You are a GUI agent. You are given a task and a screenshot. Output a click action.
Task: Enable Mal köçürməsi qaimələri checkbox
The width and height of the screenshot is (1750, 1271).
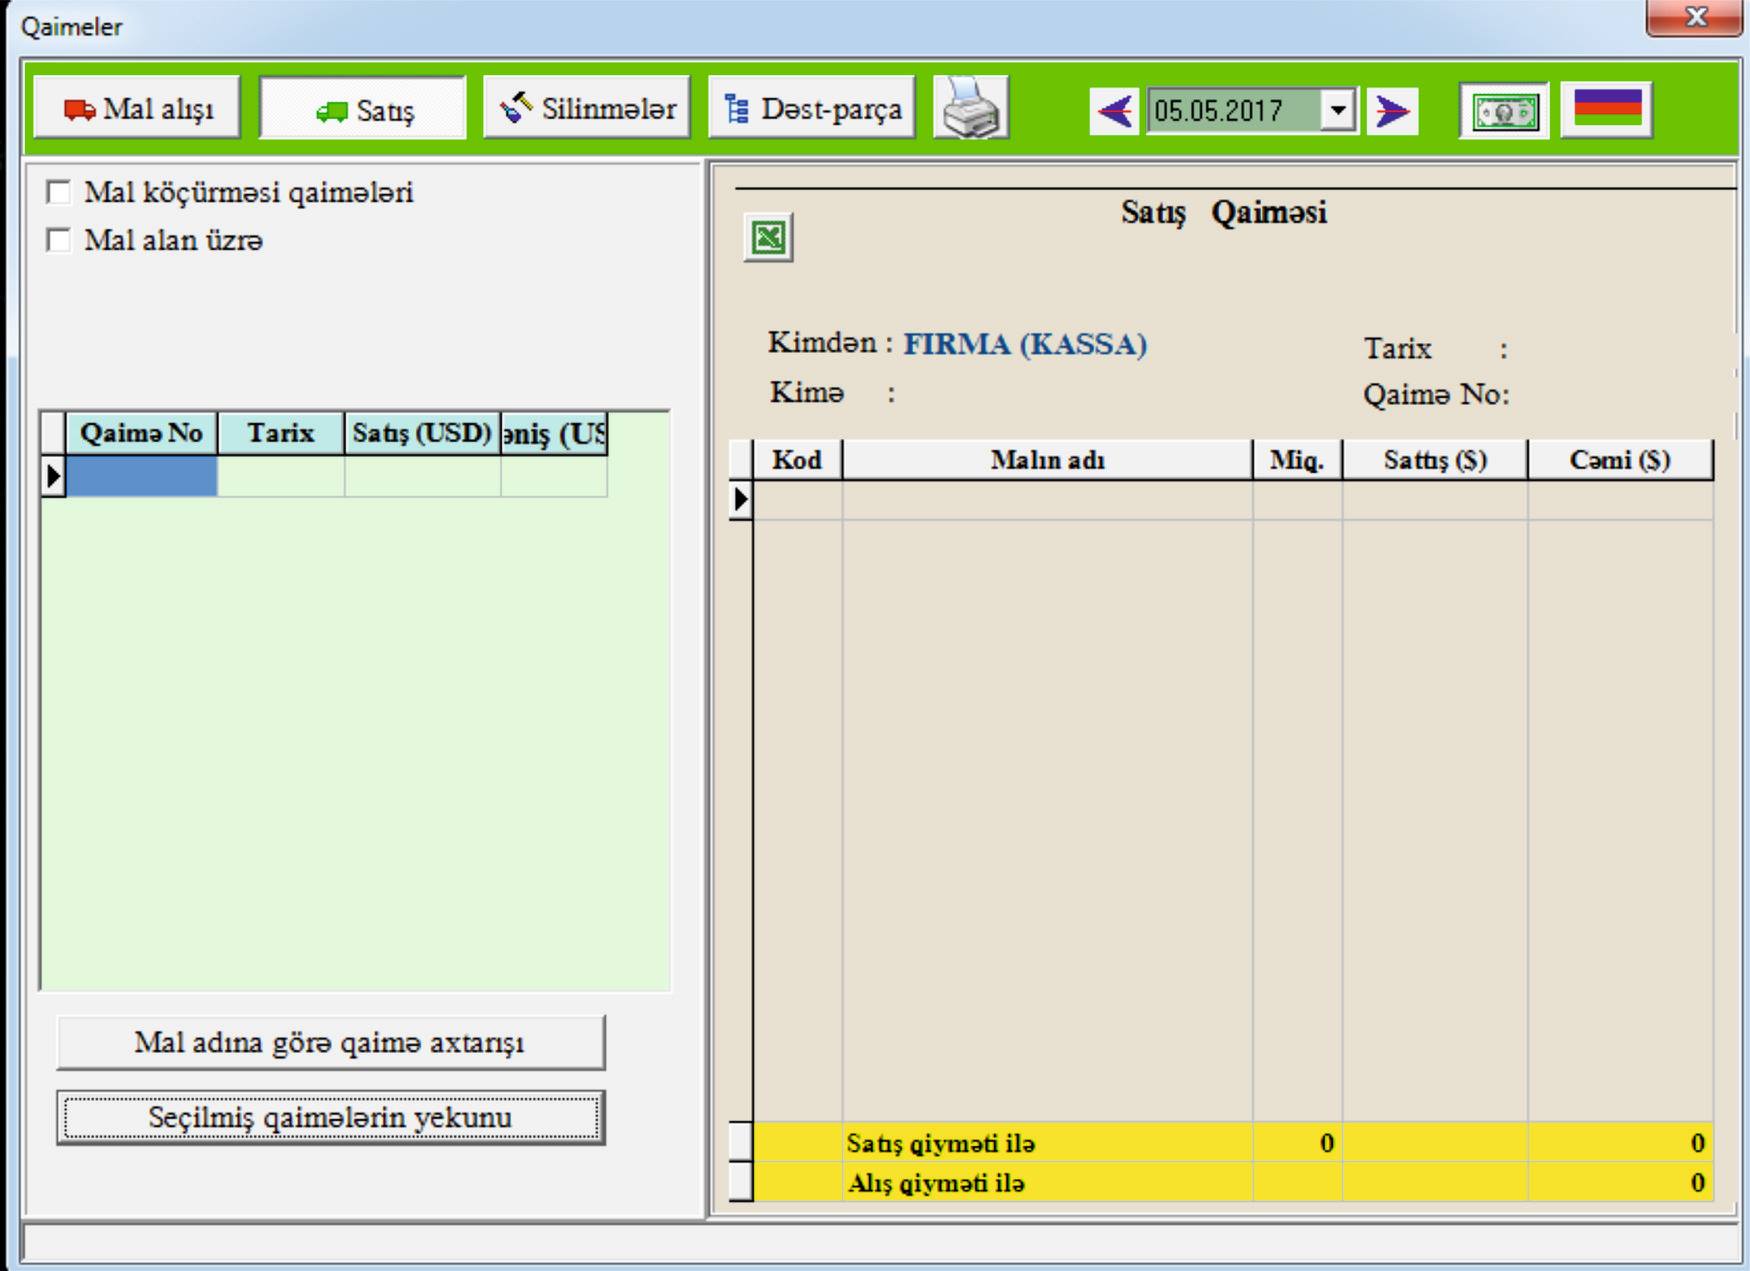click(59, 192)
